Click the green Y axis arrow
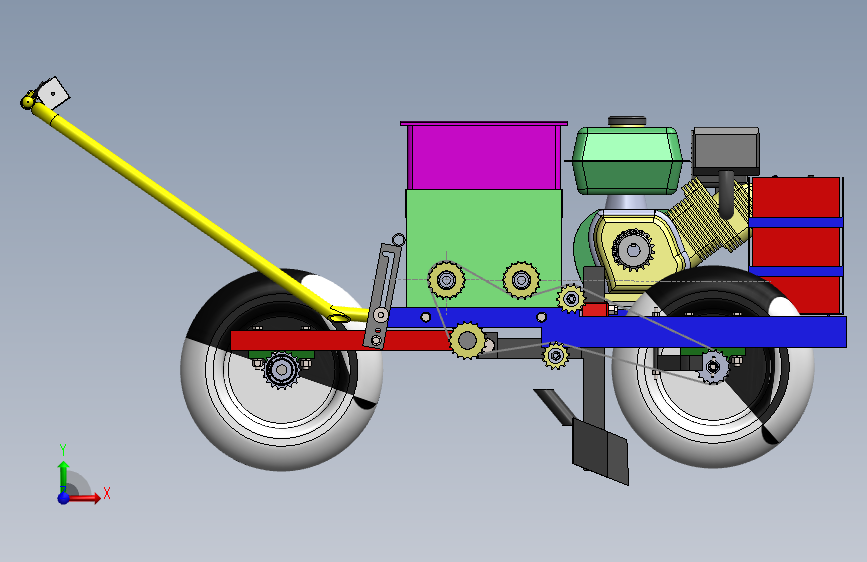 point(64,476)
